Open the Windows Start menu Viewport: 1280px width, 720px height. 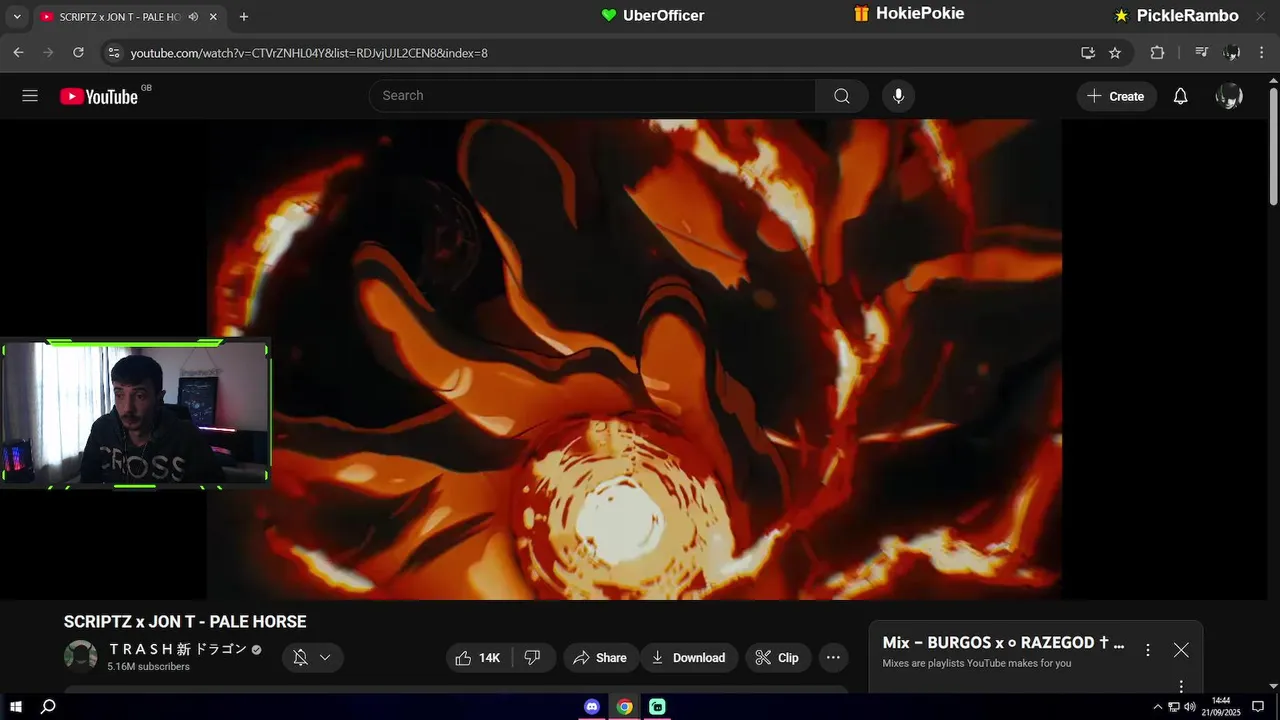[x=16, y=707]
